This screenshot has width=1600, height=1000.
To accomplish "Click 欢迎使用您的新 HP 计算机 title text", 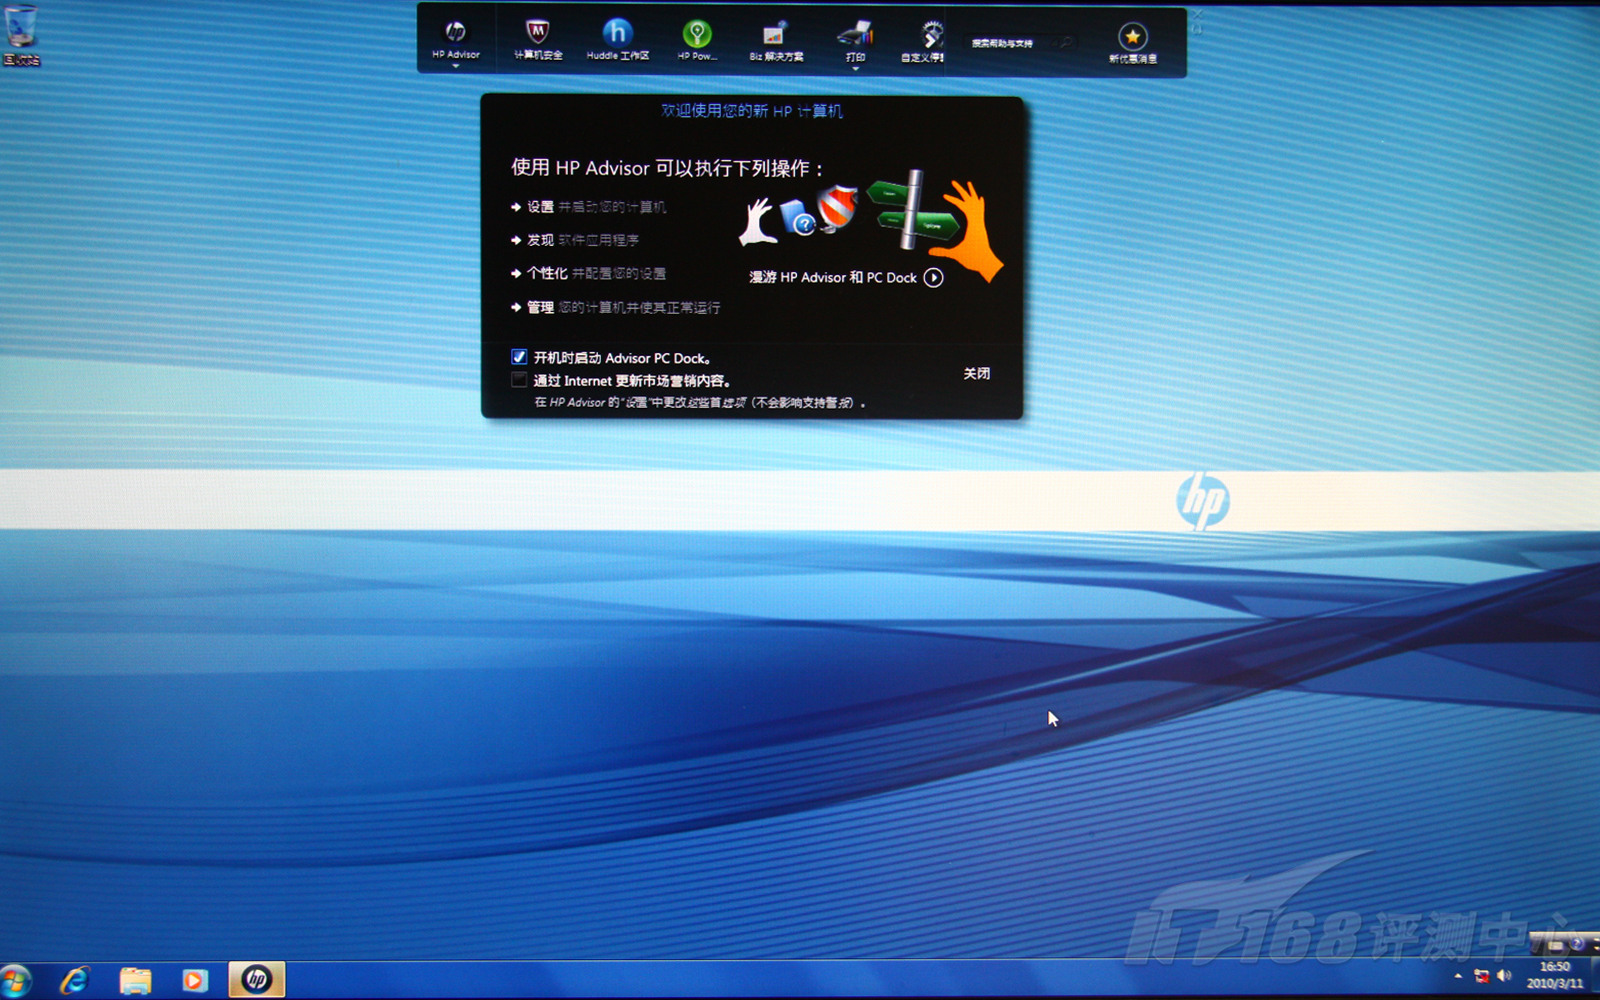I will (752, 111).
